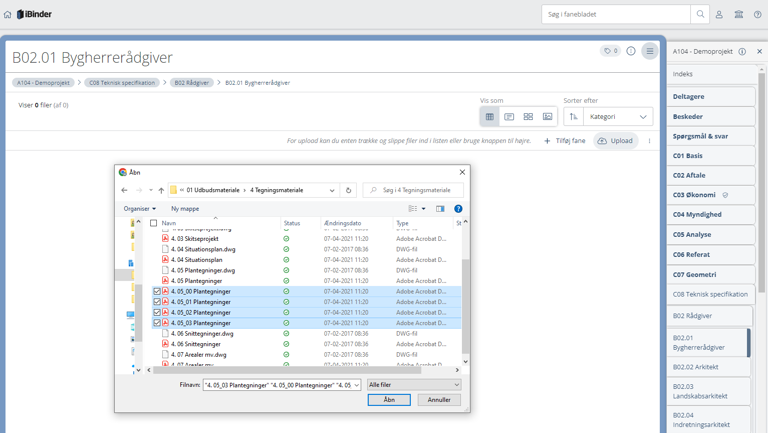Click the sort direction icon
Image resolution: width=768 pixels, height=433 pixels.
[x=574, y=117]
